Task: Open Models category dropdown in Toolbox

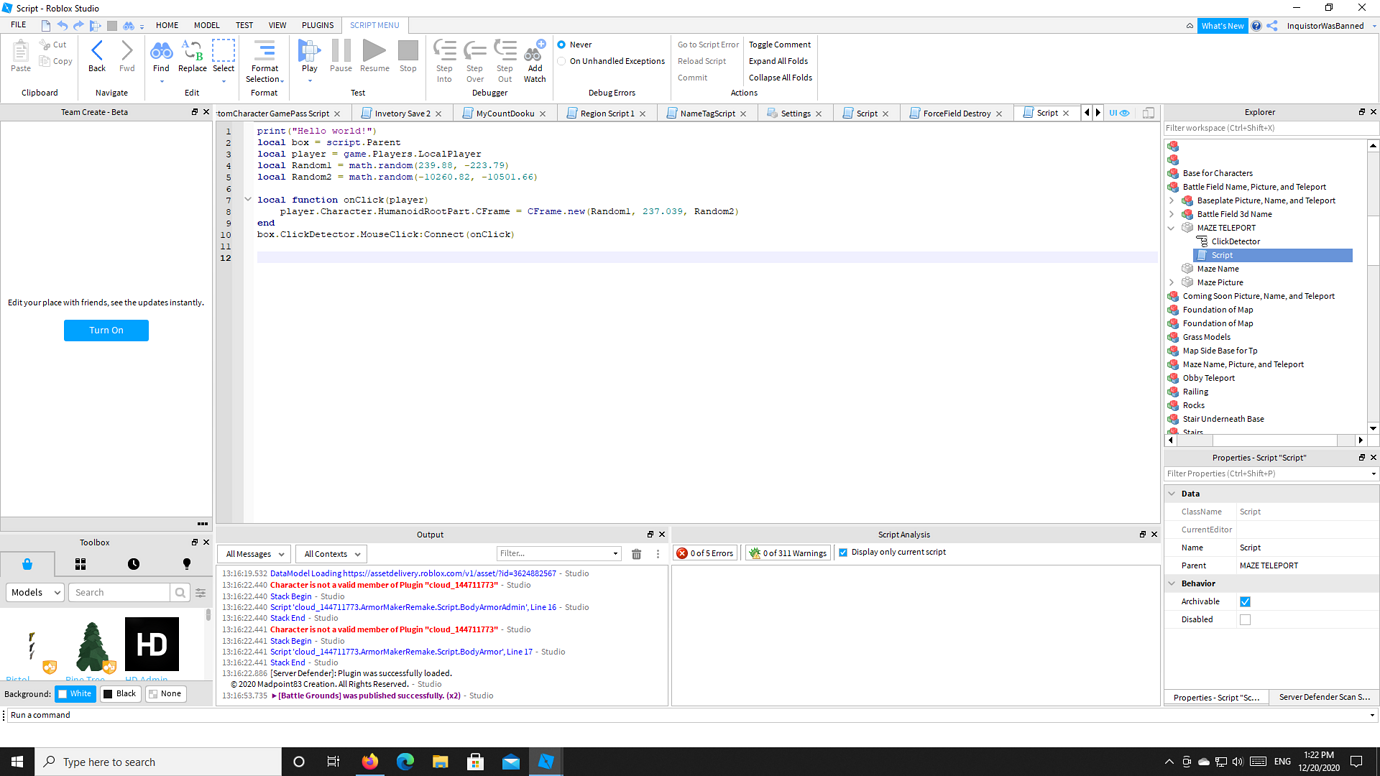Action: [35, 592]
